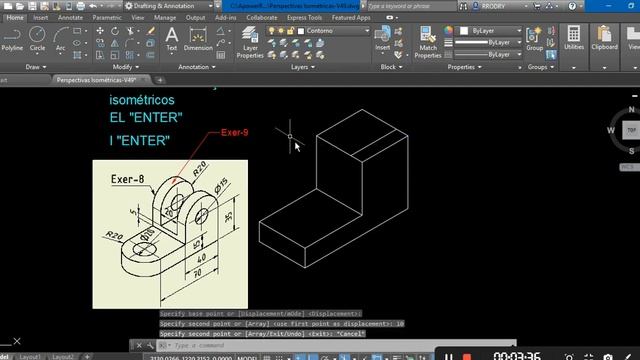Select the Hatch tool
The image size is (640, 360).
pyautogui.click(x=77, y=55)
